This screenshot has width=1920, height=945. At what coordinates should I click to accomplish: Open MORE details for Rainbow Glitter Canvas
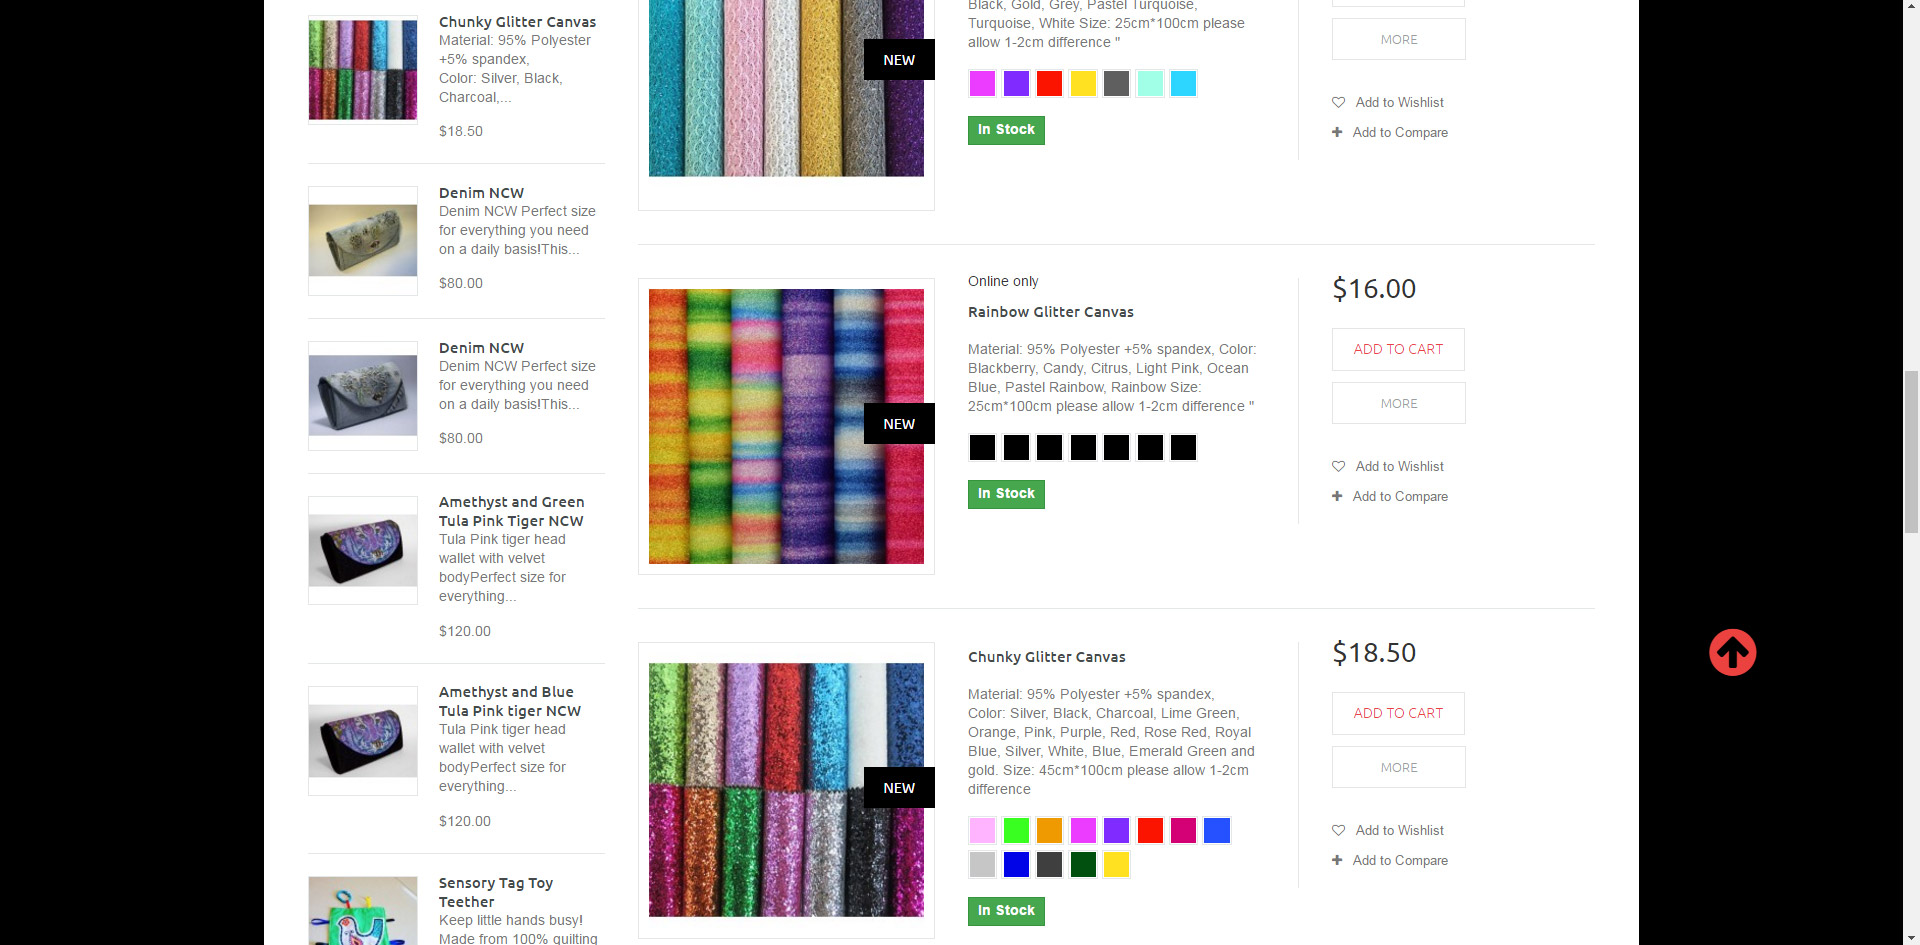point(1398,403)
